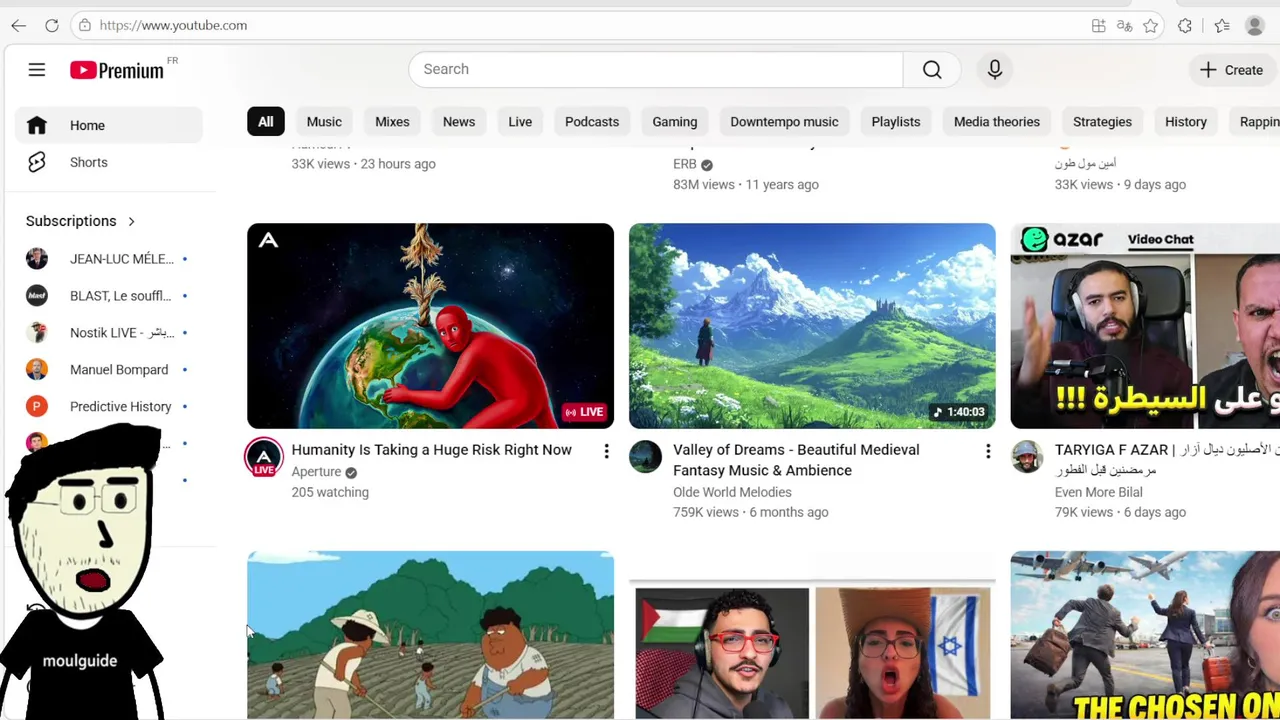Screen dimensions: 1280x720
Task: Click the translate page icon in address bar
Action: pyautogui.click(x=1125, y=26)
